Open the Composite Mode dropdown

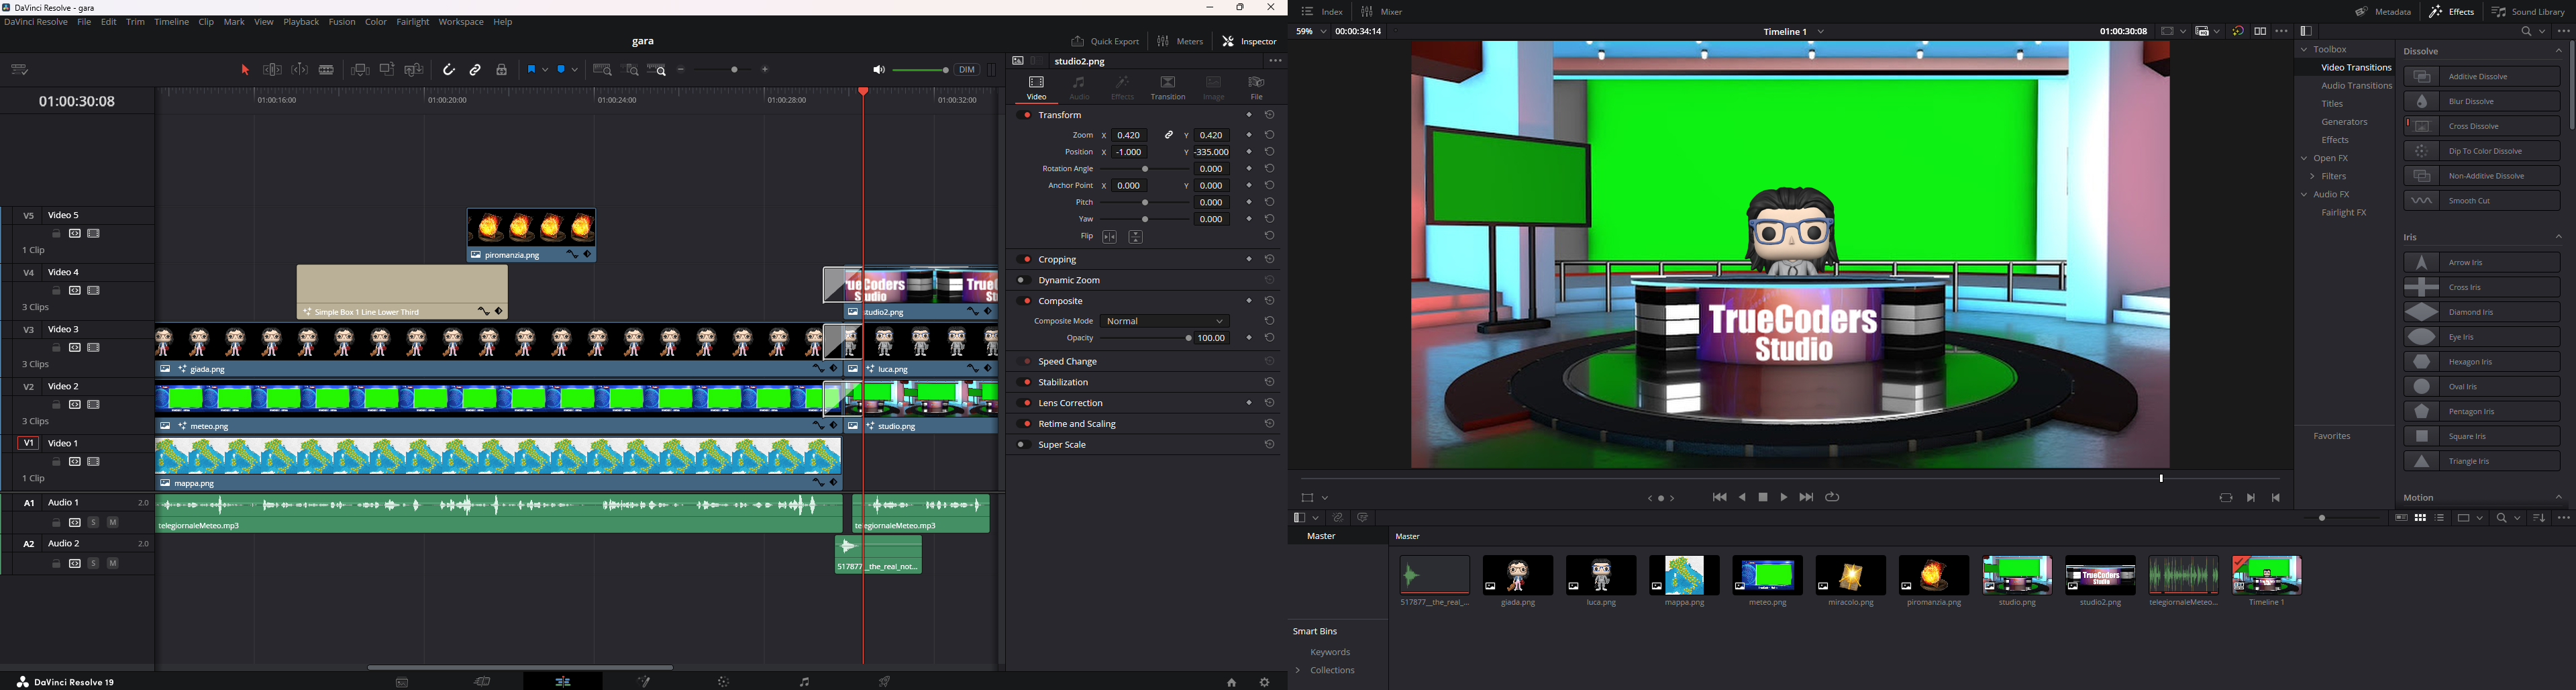click(x=1166, y=321)
